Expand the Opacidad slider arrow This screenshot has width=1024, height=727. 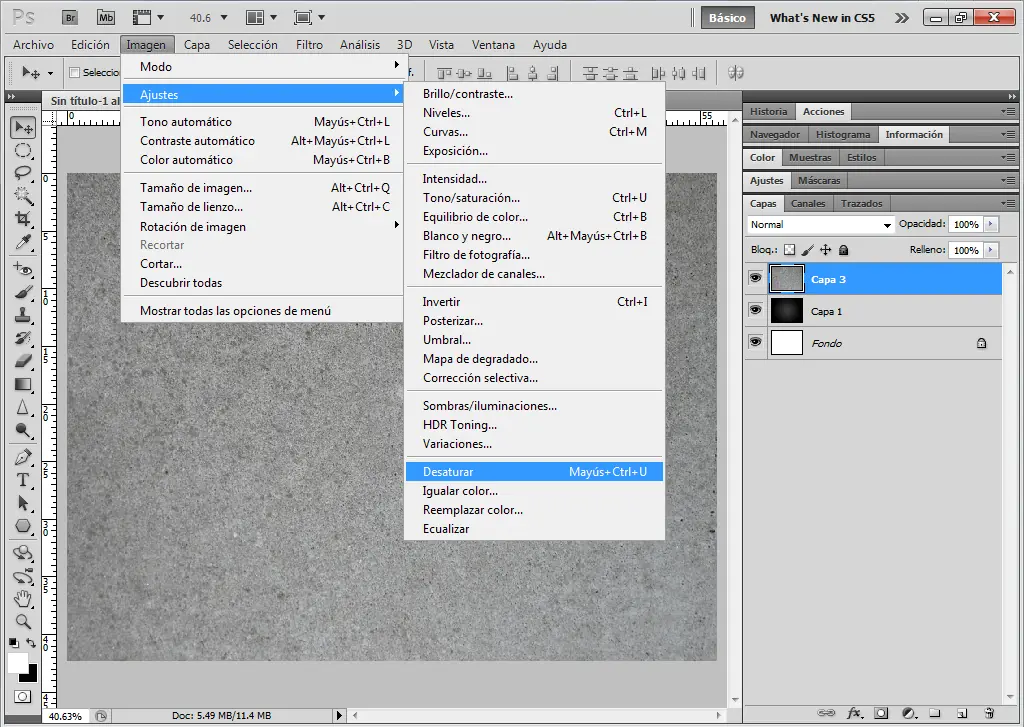tap(991, 225)
